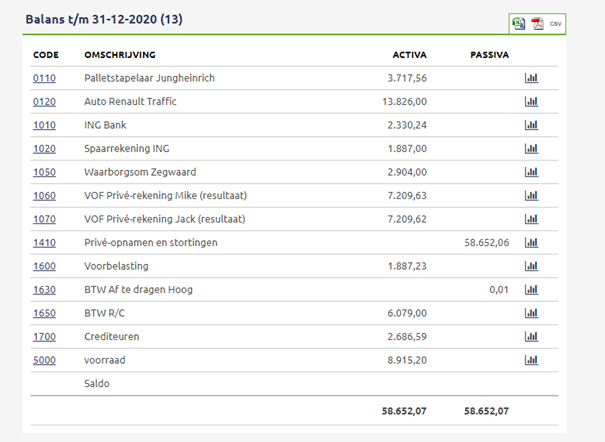605x442 pixels.
Task: View chart for Voorbelasting row
Action: point(531,266)
